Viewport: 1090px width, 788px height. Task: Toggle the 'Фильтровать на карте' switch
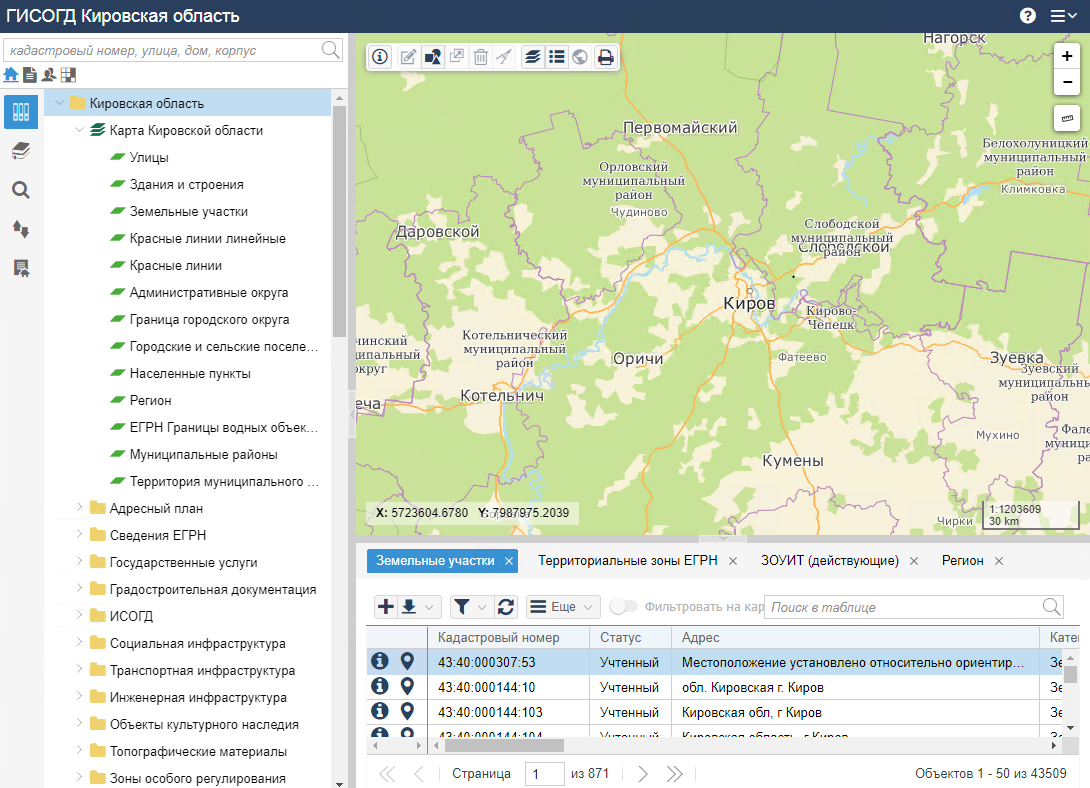pos(623,607)
